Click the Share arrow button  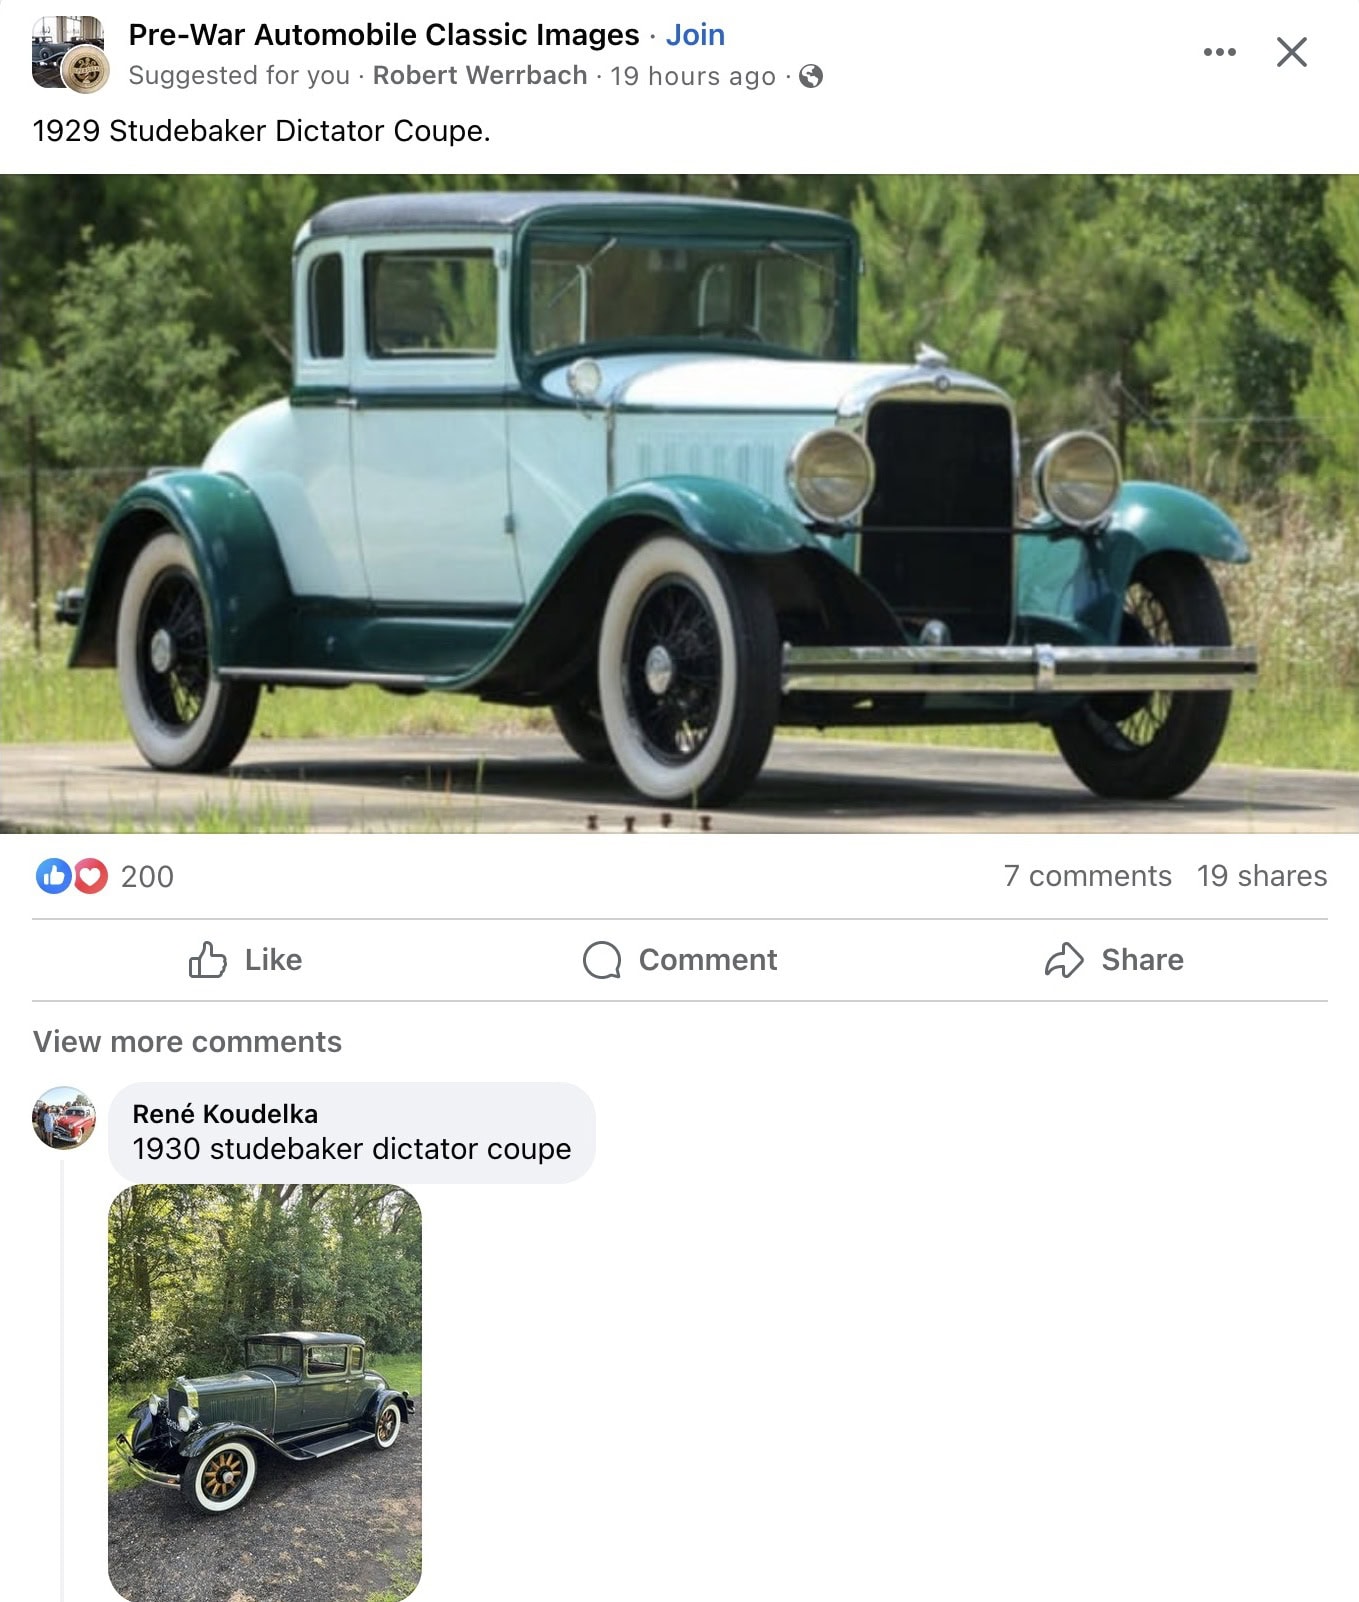click(1114, 960)
